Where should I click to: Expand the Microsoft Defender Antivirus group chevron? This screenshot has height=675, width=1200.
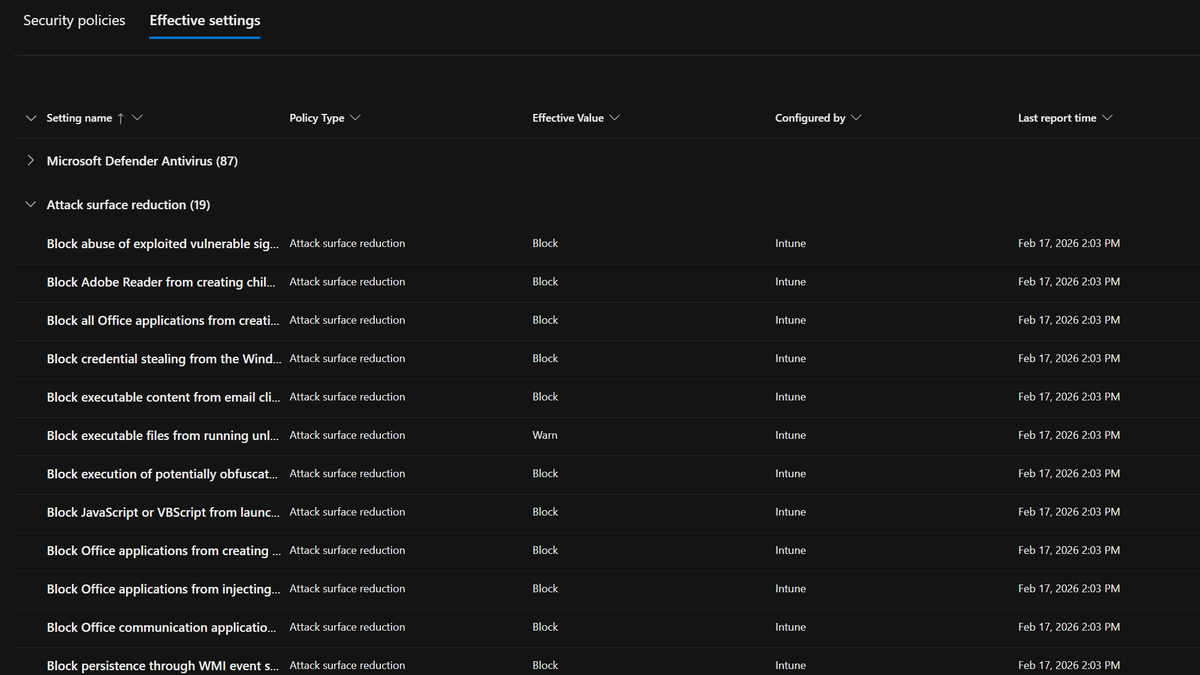click(31, 160)
